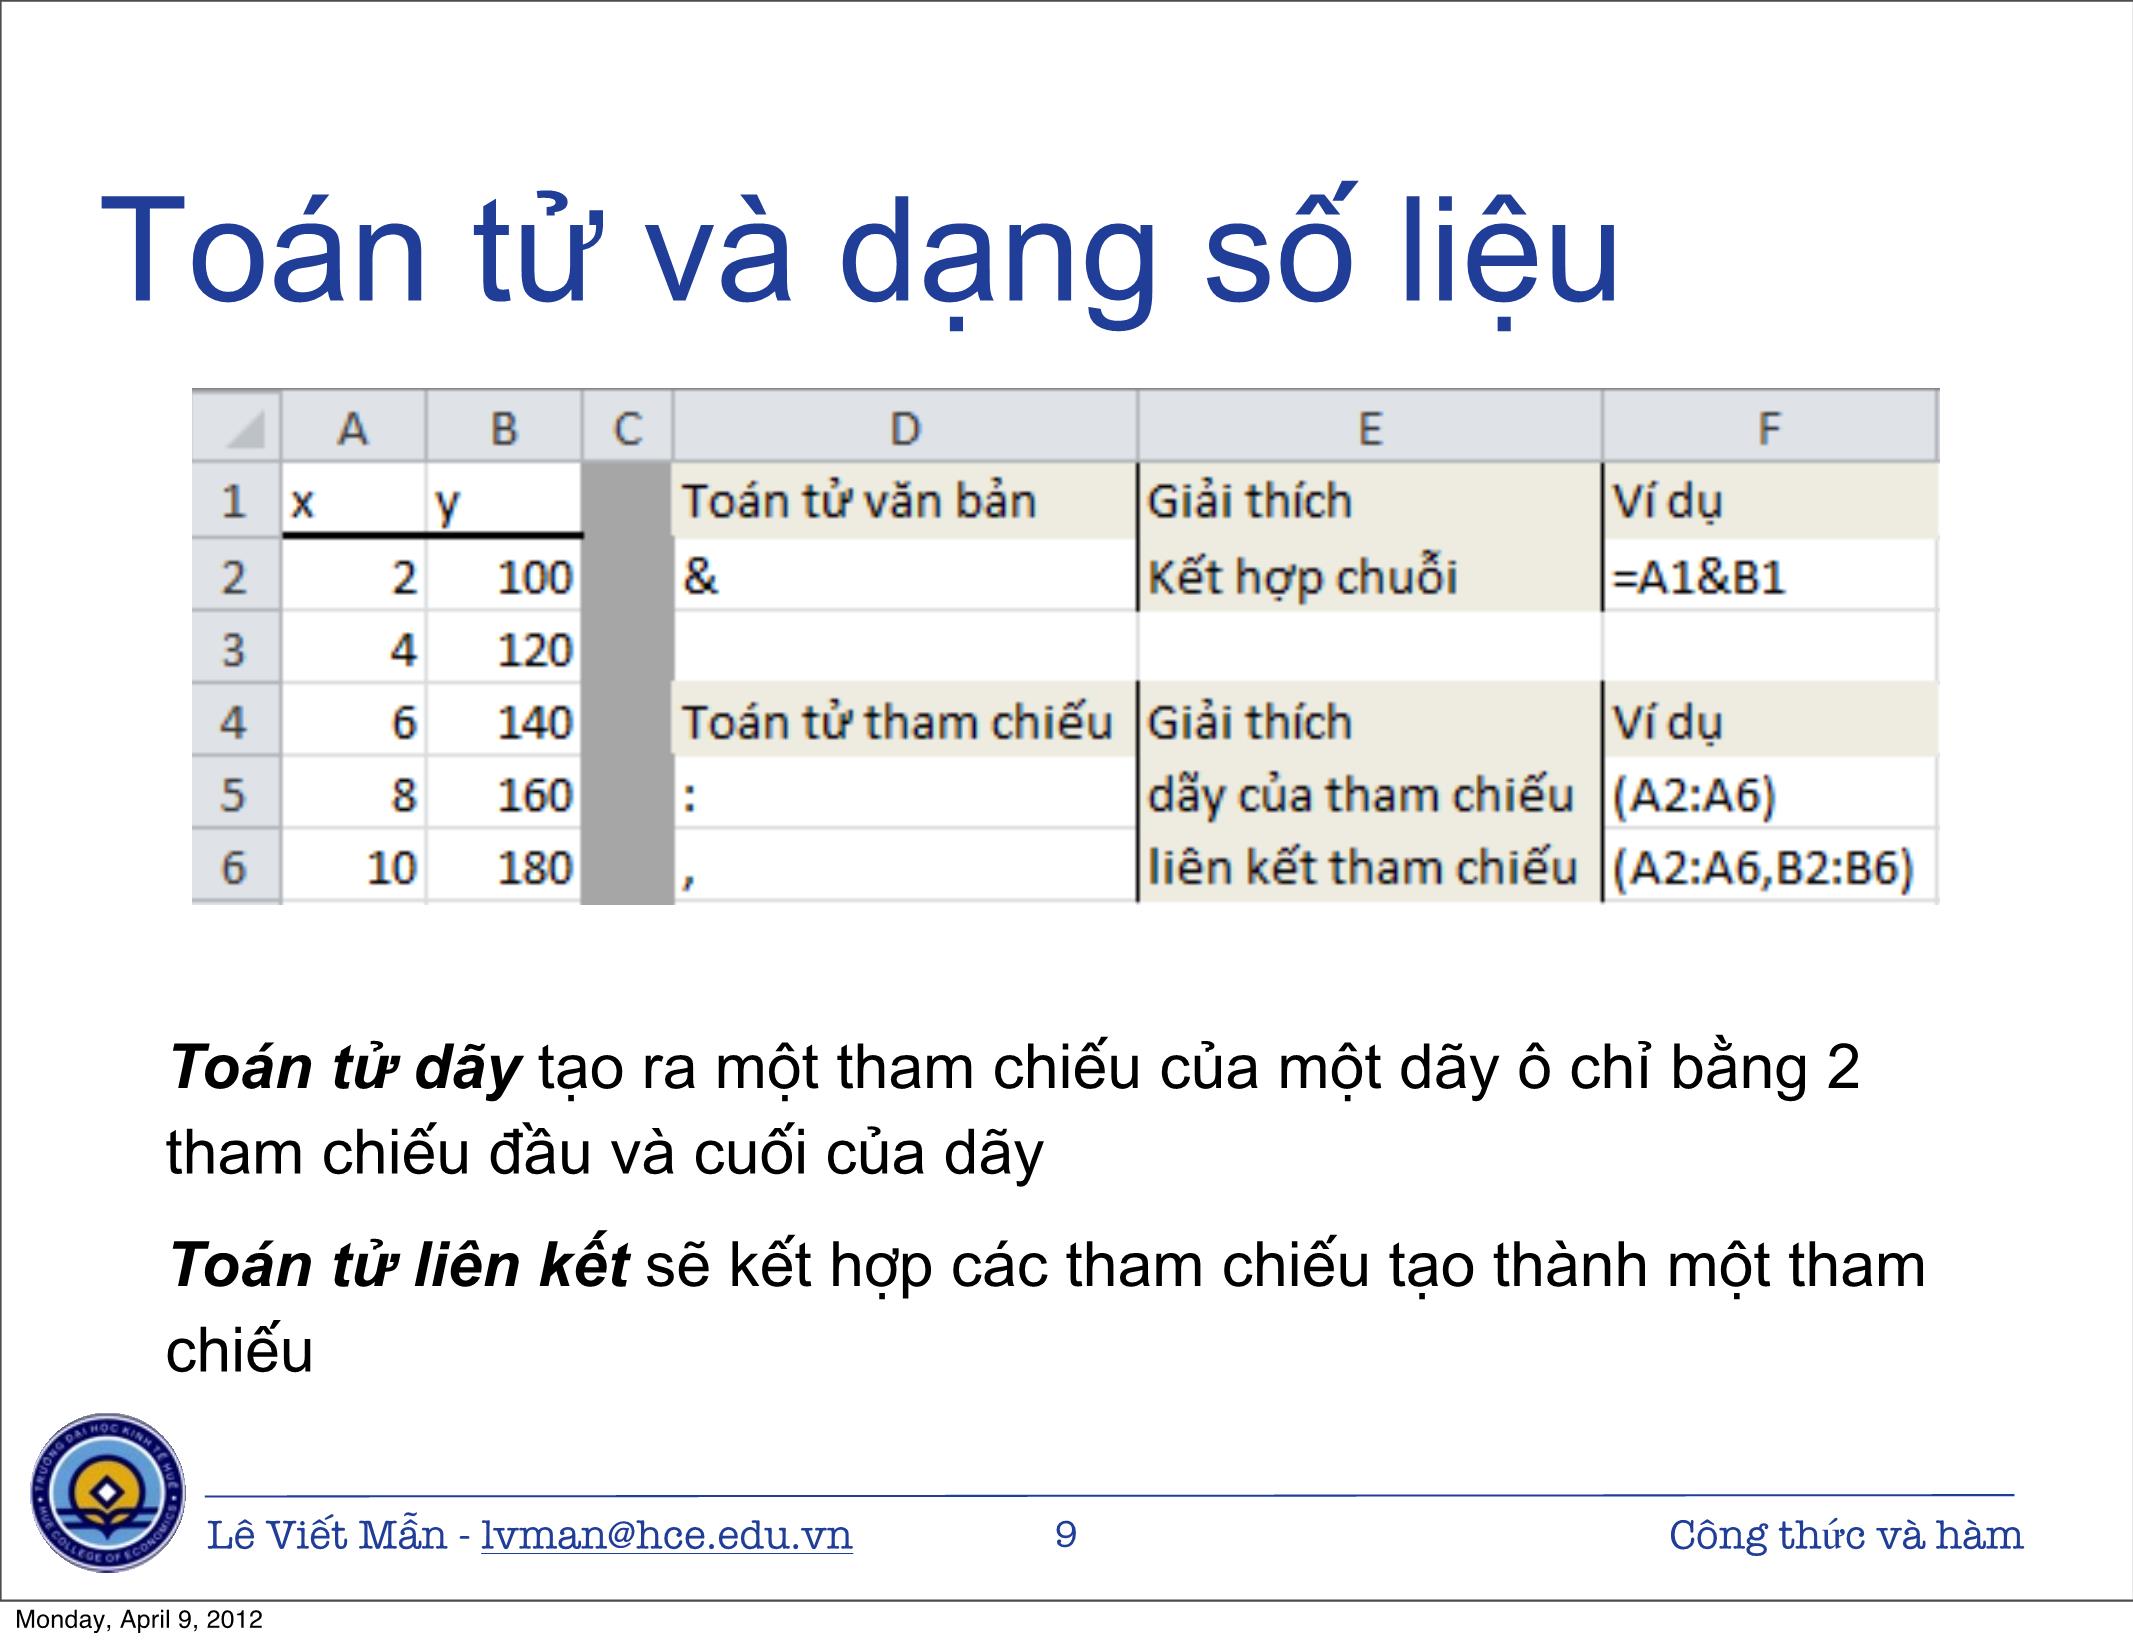The width and height of the screenshot is (2133, 1641).
Task: Click cell with value 160
Action: coord(504,793)
